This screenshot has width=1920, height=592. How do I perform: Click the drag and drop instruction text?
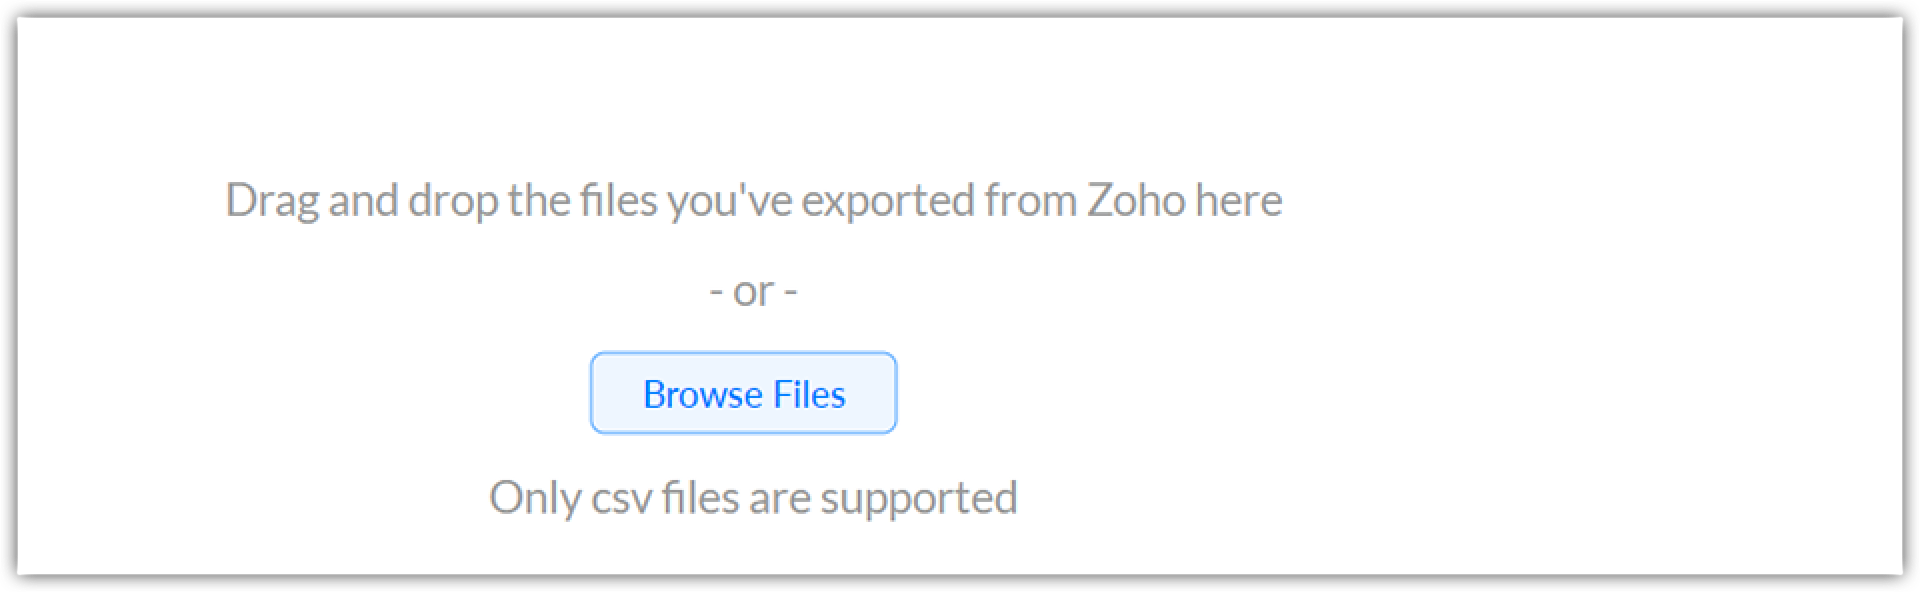pyautogui.click(x=753, y=200)
